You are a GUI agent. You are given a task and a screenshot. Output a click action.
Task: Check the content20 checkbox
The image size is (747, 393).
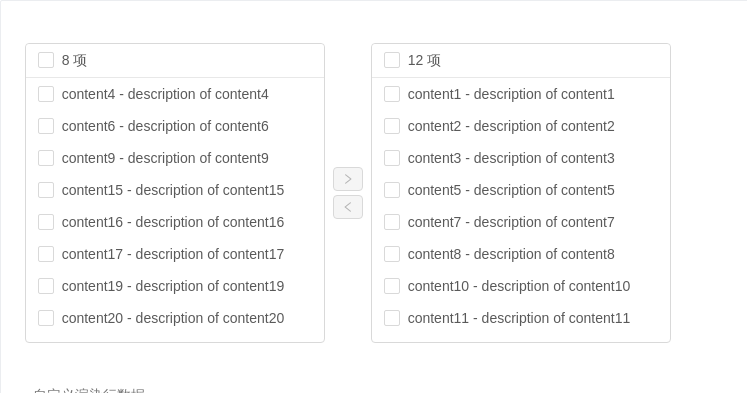tap(46, 317)
